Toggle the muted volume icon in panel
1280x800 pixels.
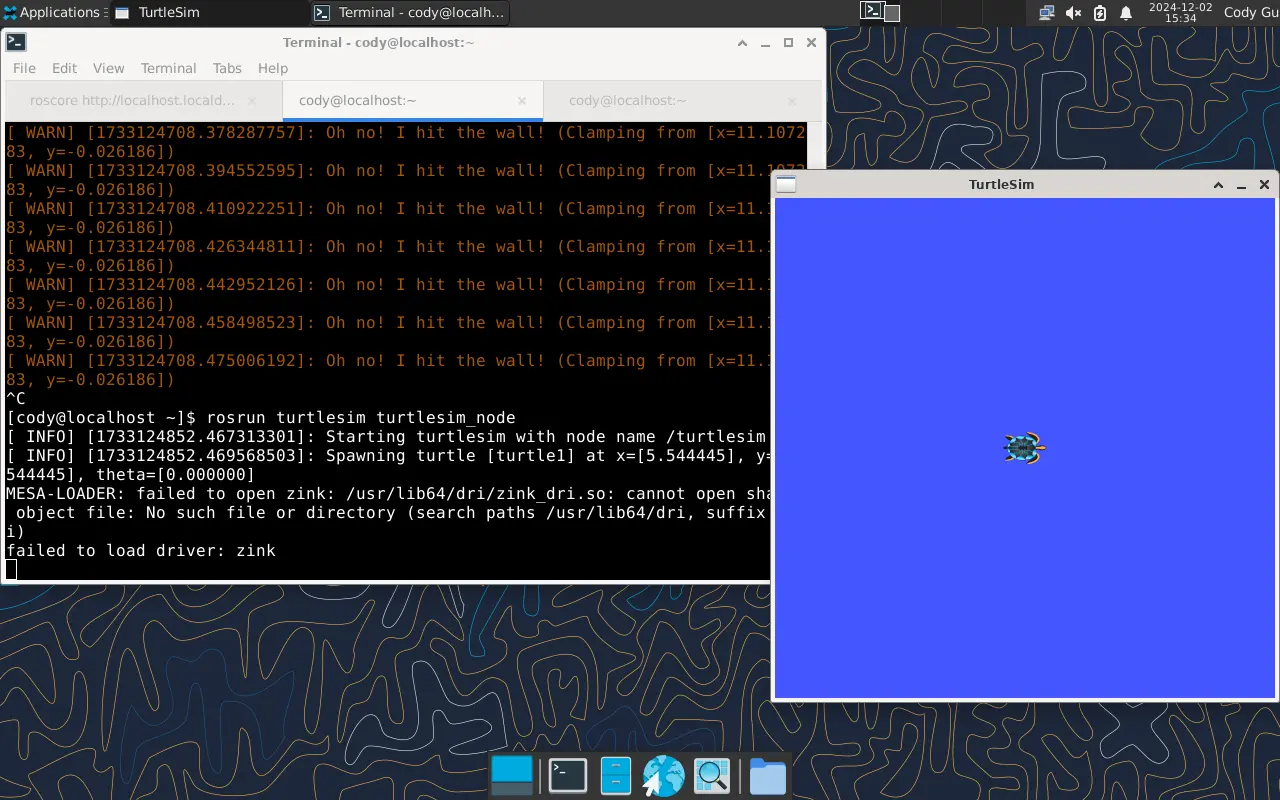click(x=1073, y=13)
